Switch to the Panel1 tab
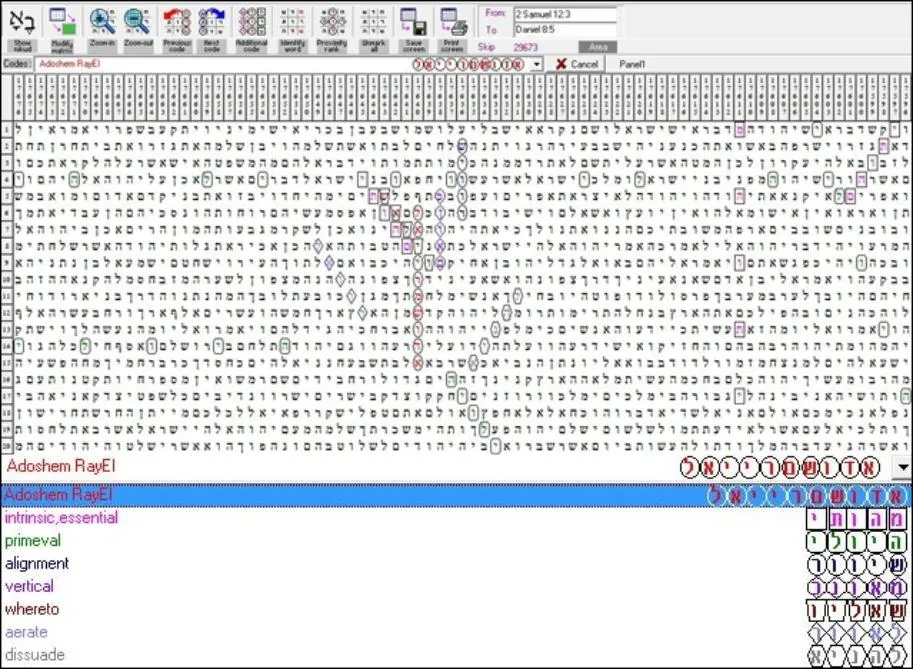The width and height of the screenshot is (913, 669). [632, 64]
